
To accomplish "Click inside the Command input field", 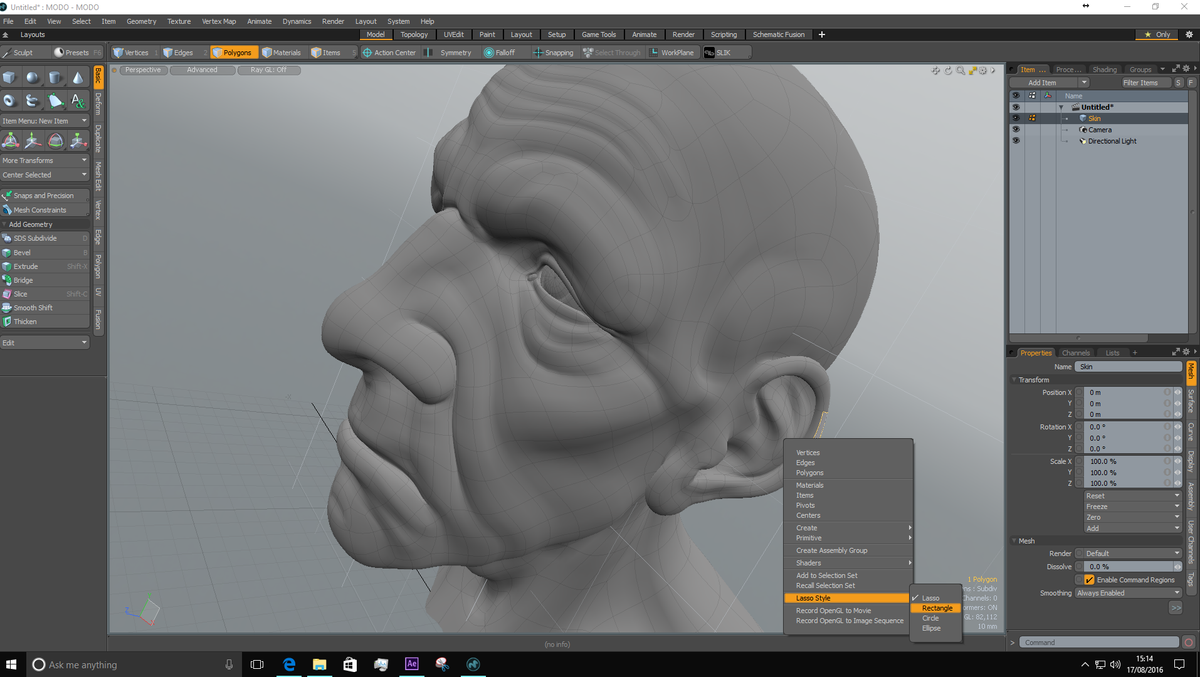I will pos(1100,642).
